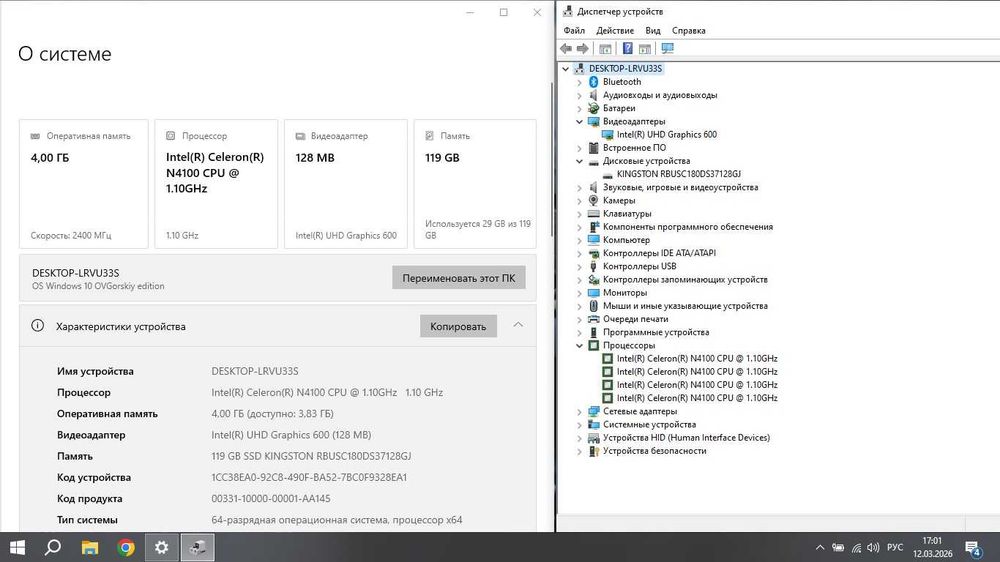Expand the Сетевые адаптеры category
The height and width of the screenshot is (562, 1000).
pyautogui.click(x=579, y=412)
